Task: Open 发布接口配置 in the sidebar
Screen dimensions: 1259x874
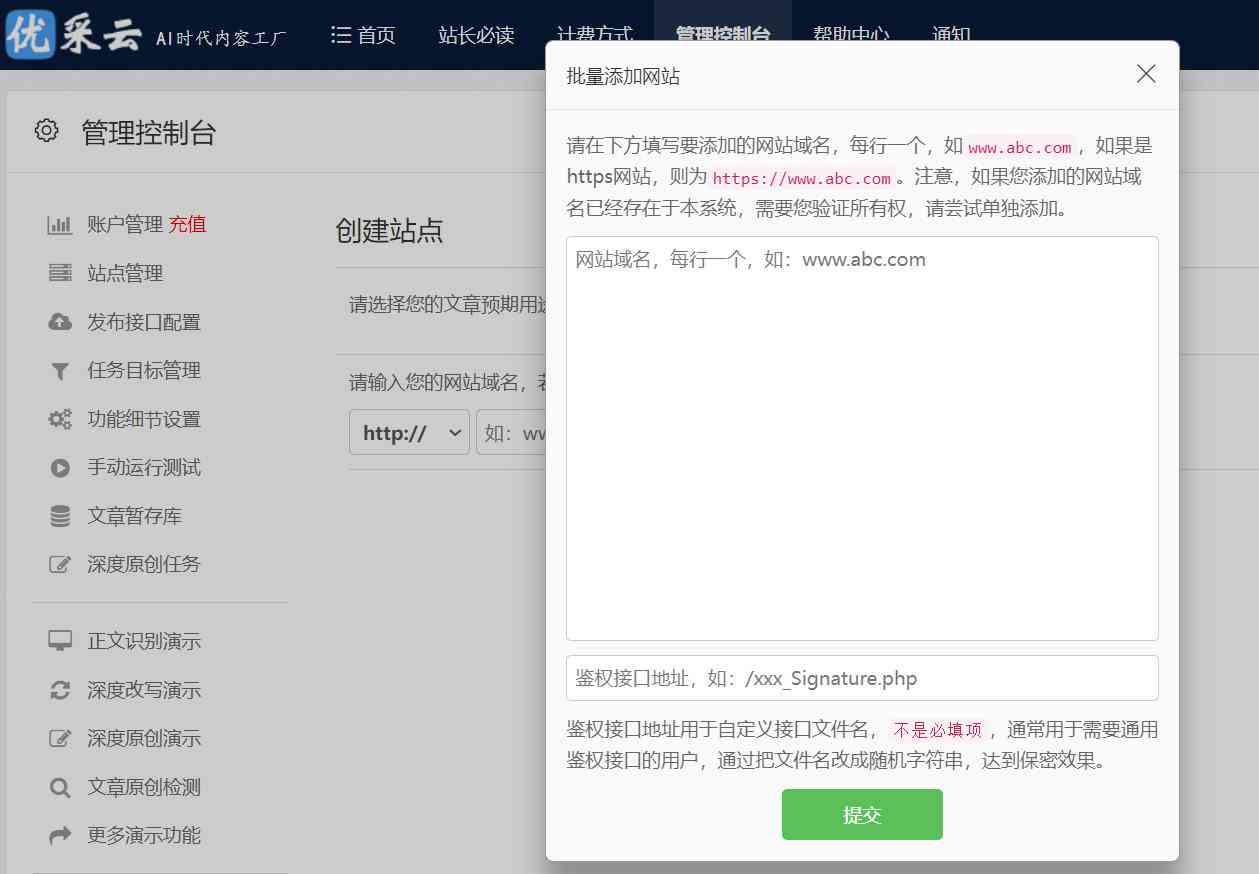Action: 144,322
